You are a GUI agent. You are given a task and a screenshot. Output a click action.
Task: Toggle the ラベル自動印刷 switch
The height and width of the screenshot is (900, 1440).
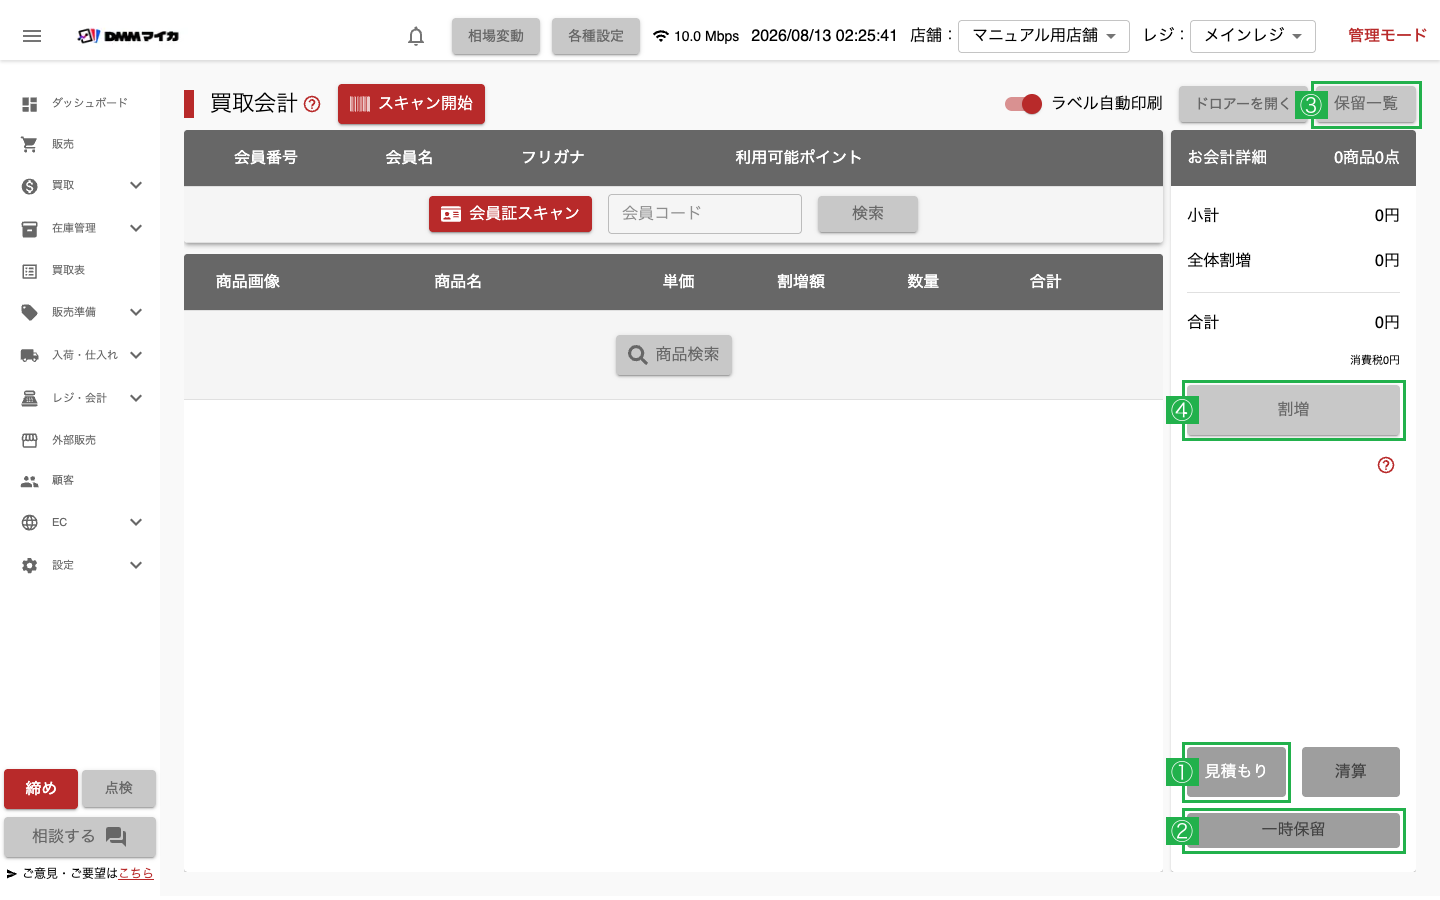click(x=1023, y=104)
